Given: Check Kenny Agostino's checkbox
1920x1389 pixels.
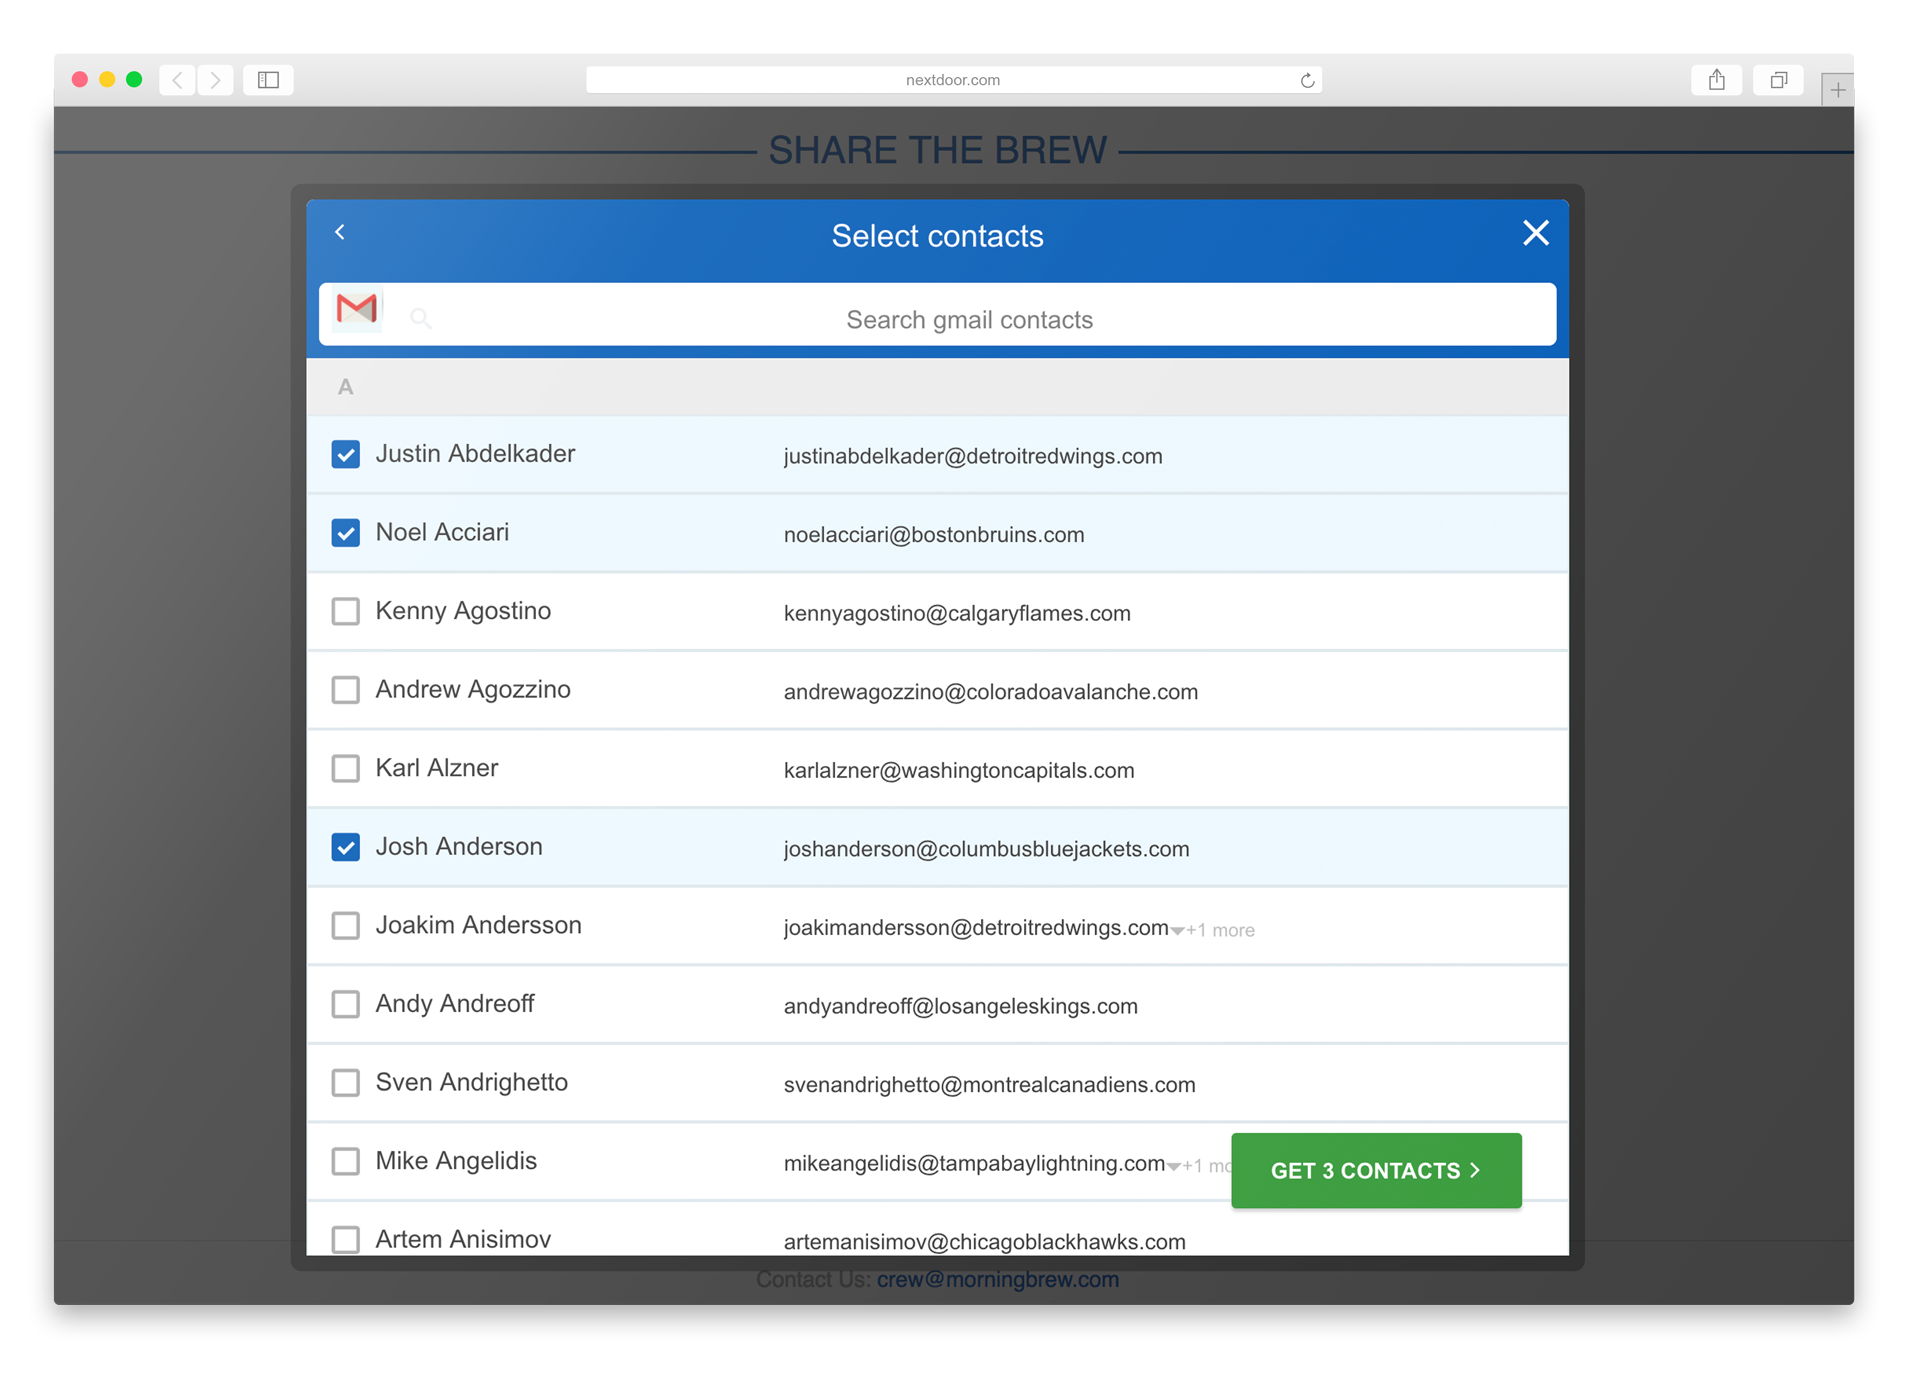Looking at the screenshot, I should tap(346, 611).
